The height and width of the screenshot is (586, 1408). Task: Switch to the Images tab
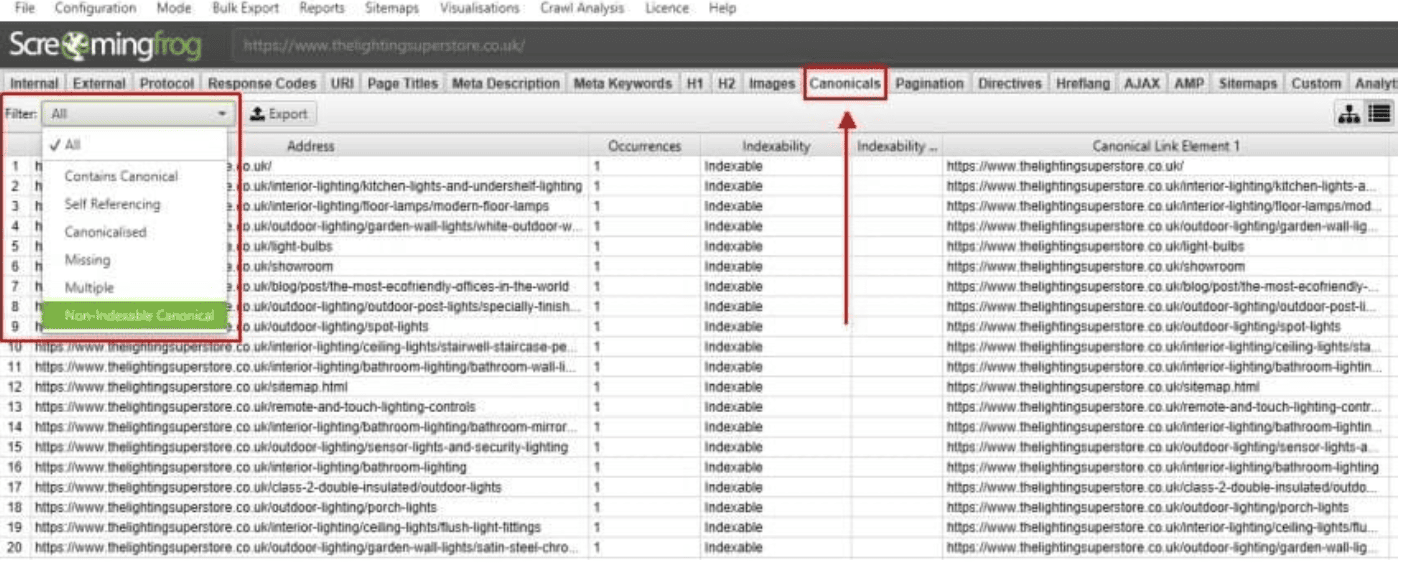pyautogui.click(x=772, y=84)
